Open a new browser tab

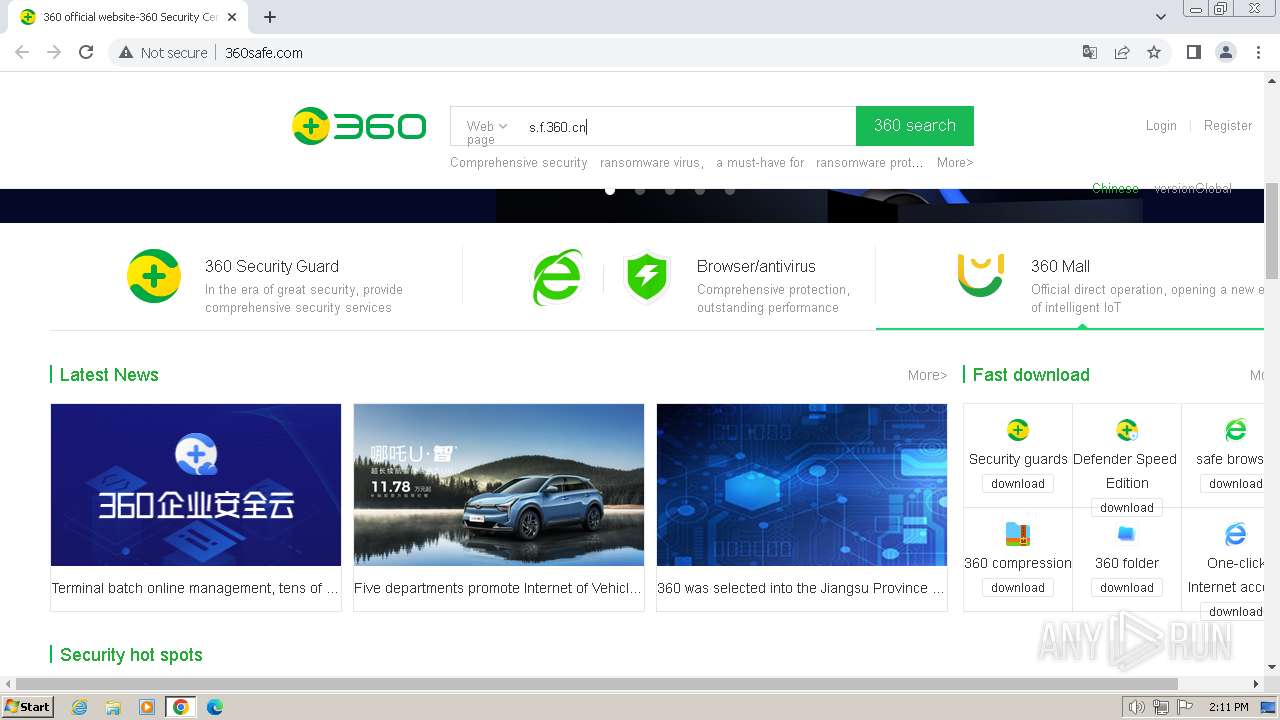(270, 17)
